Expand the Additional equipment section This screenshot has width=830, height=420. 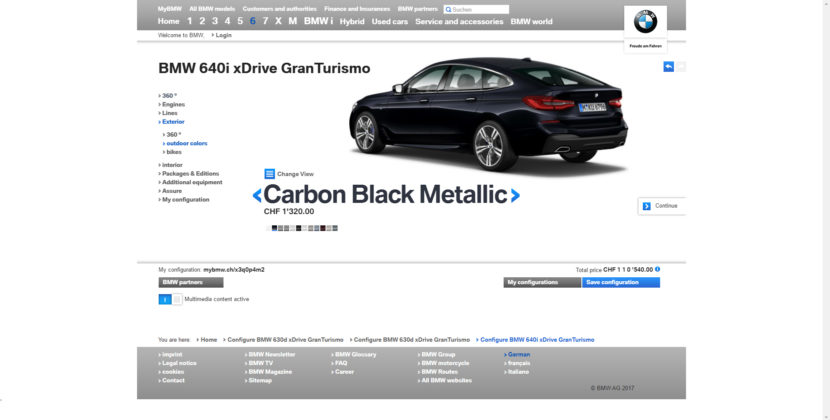click(192, 182)
